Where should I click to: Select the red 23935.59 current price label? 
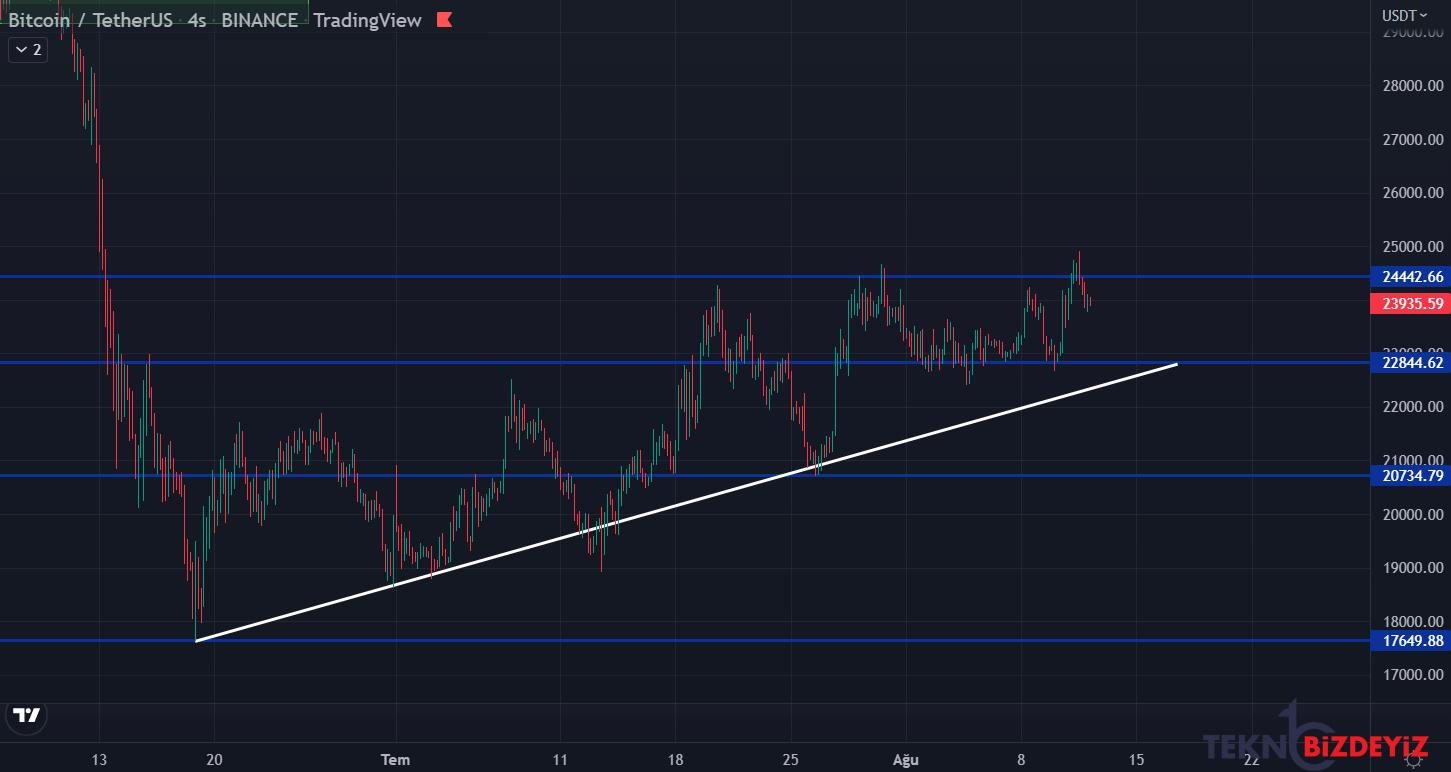click(1412, 303)
